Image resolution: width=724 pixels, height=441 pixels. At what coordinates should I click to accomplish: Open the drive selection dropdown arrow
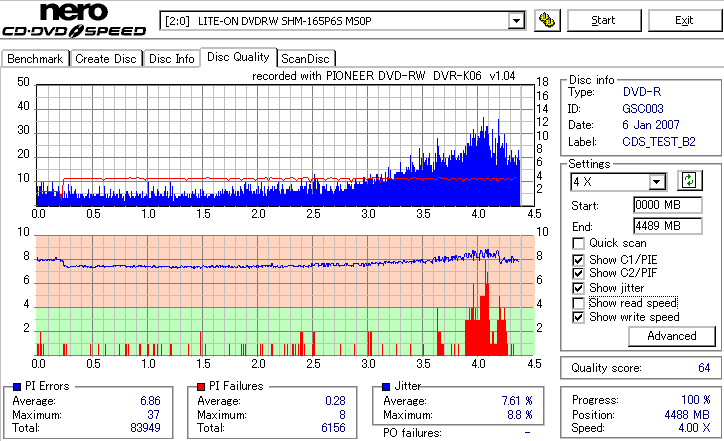tap(516, 21)
